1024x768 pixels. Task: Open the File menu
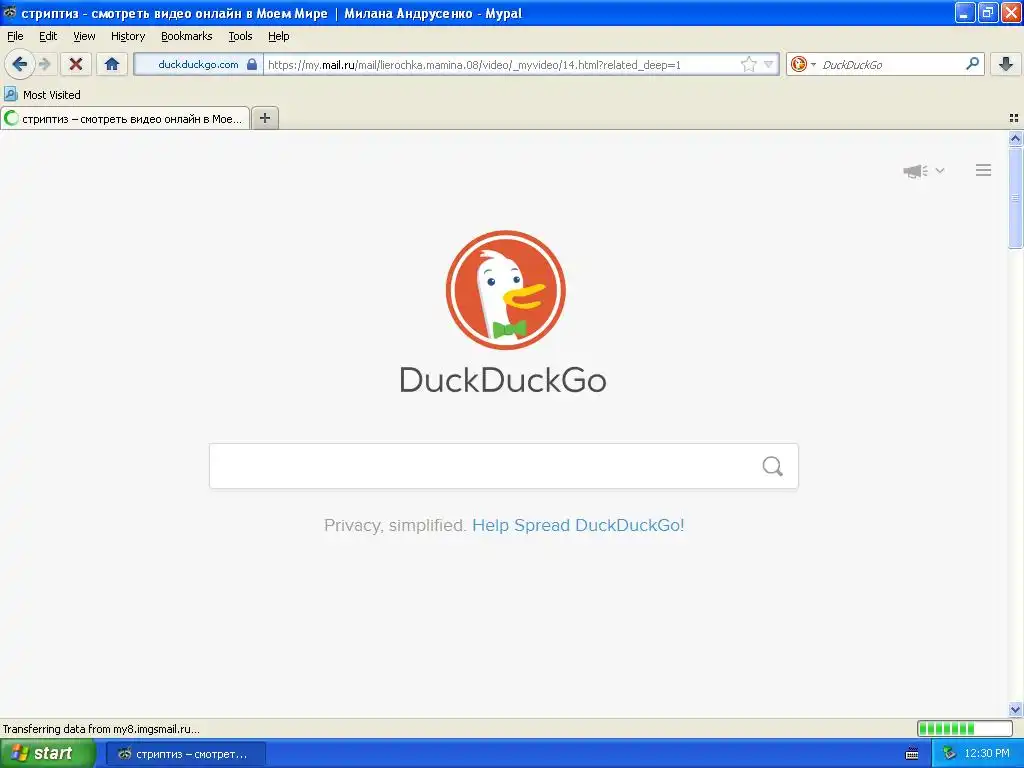coord(15,36)
